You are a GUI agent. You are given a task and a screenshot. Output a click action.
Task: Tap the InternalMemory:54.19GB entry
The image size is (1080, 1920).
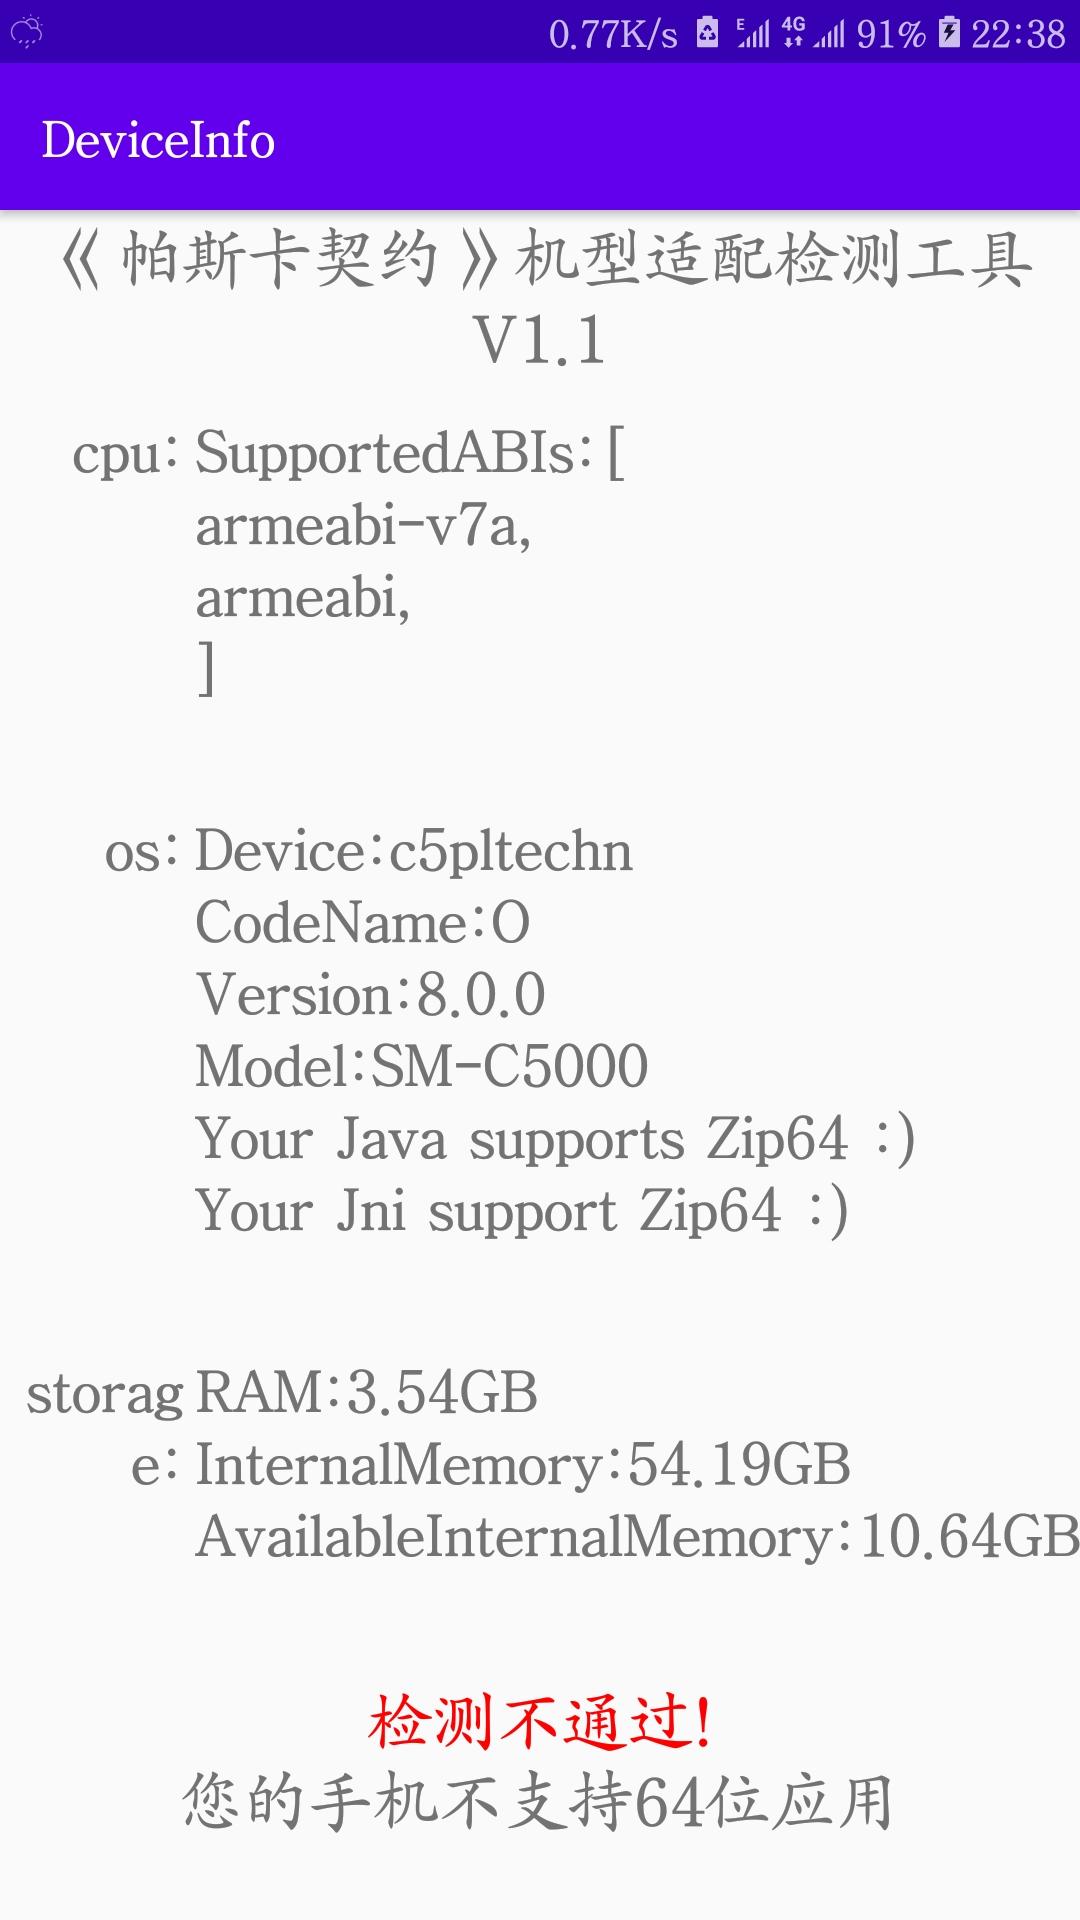click(x=523, y=1465)
